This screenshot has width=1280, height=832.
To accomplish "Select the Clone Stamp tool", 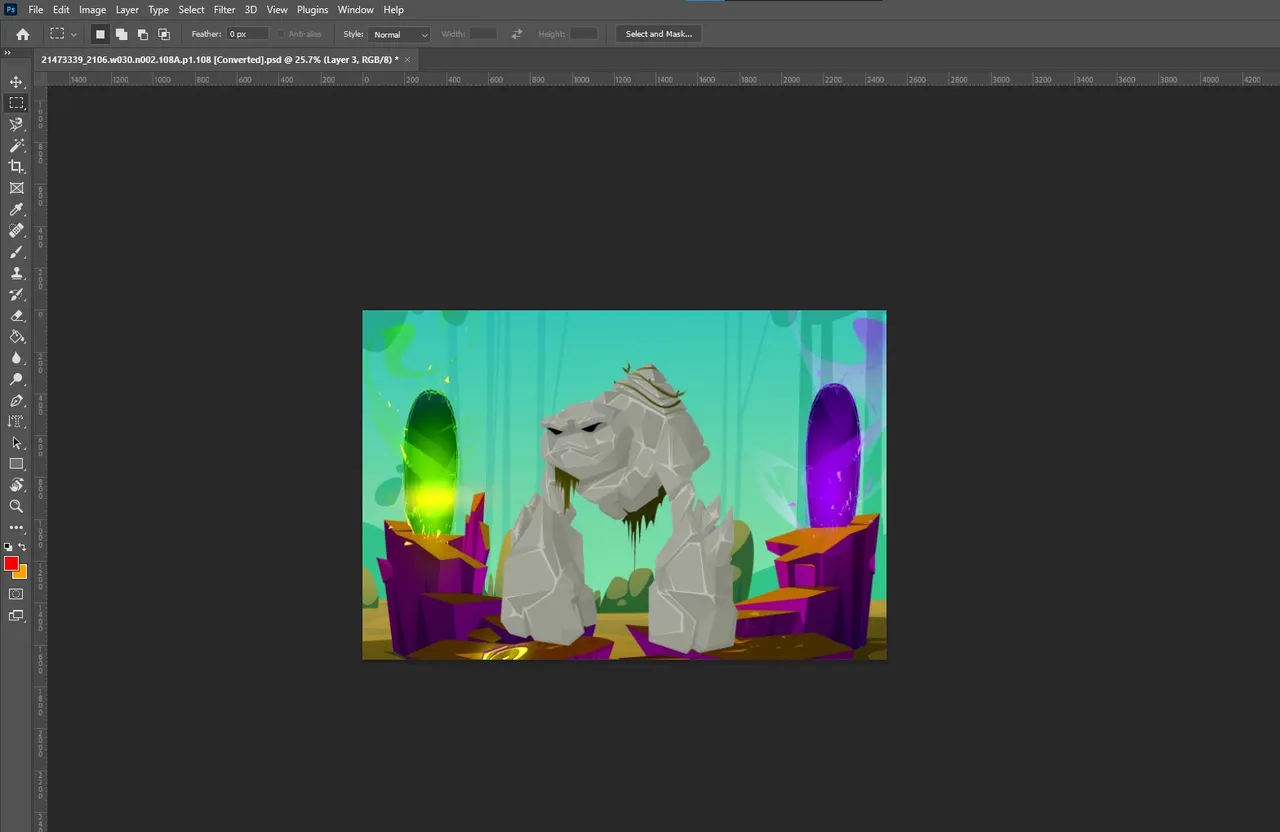I will [x=16, y=273].
